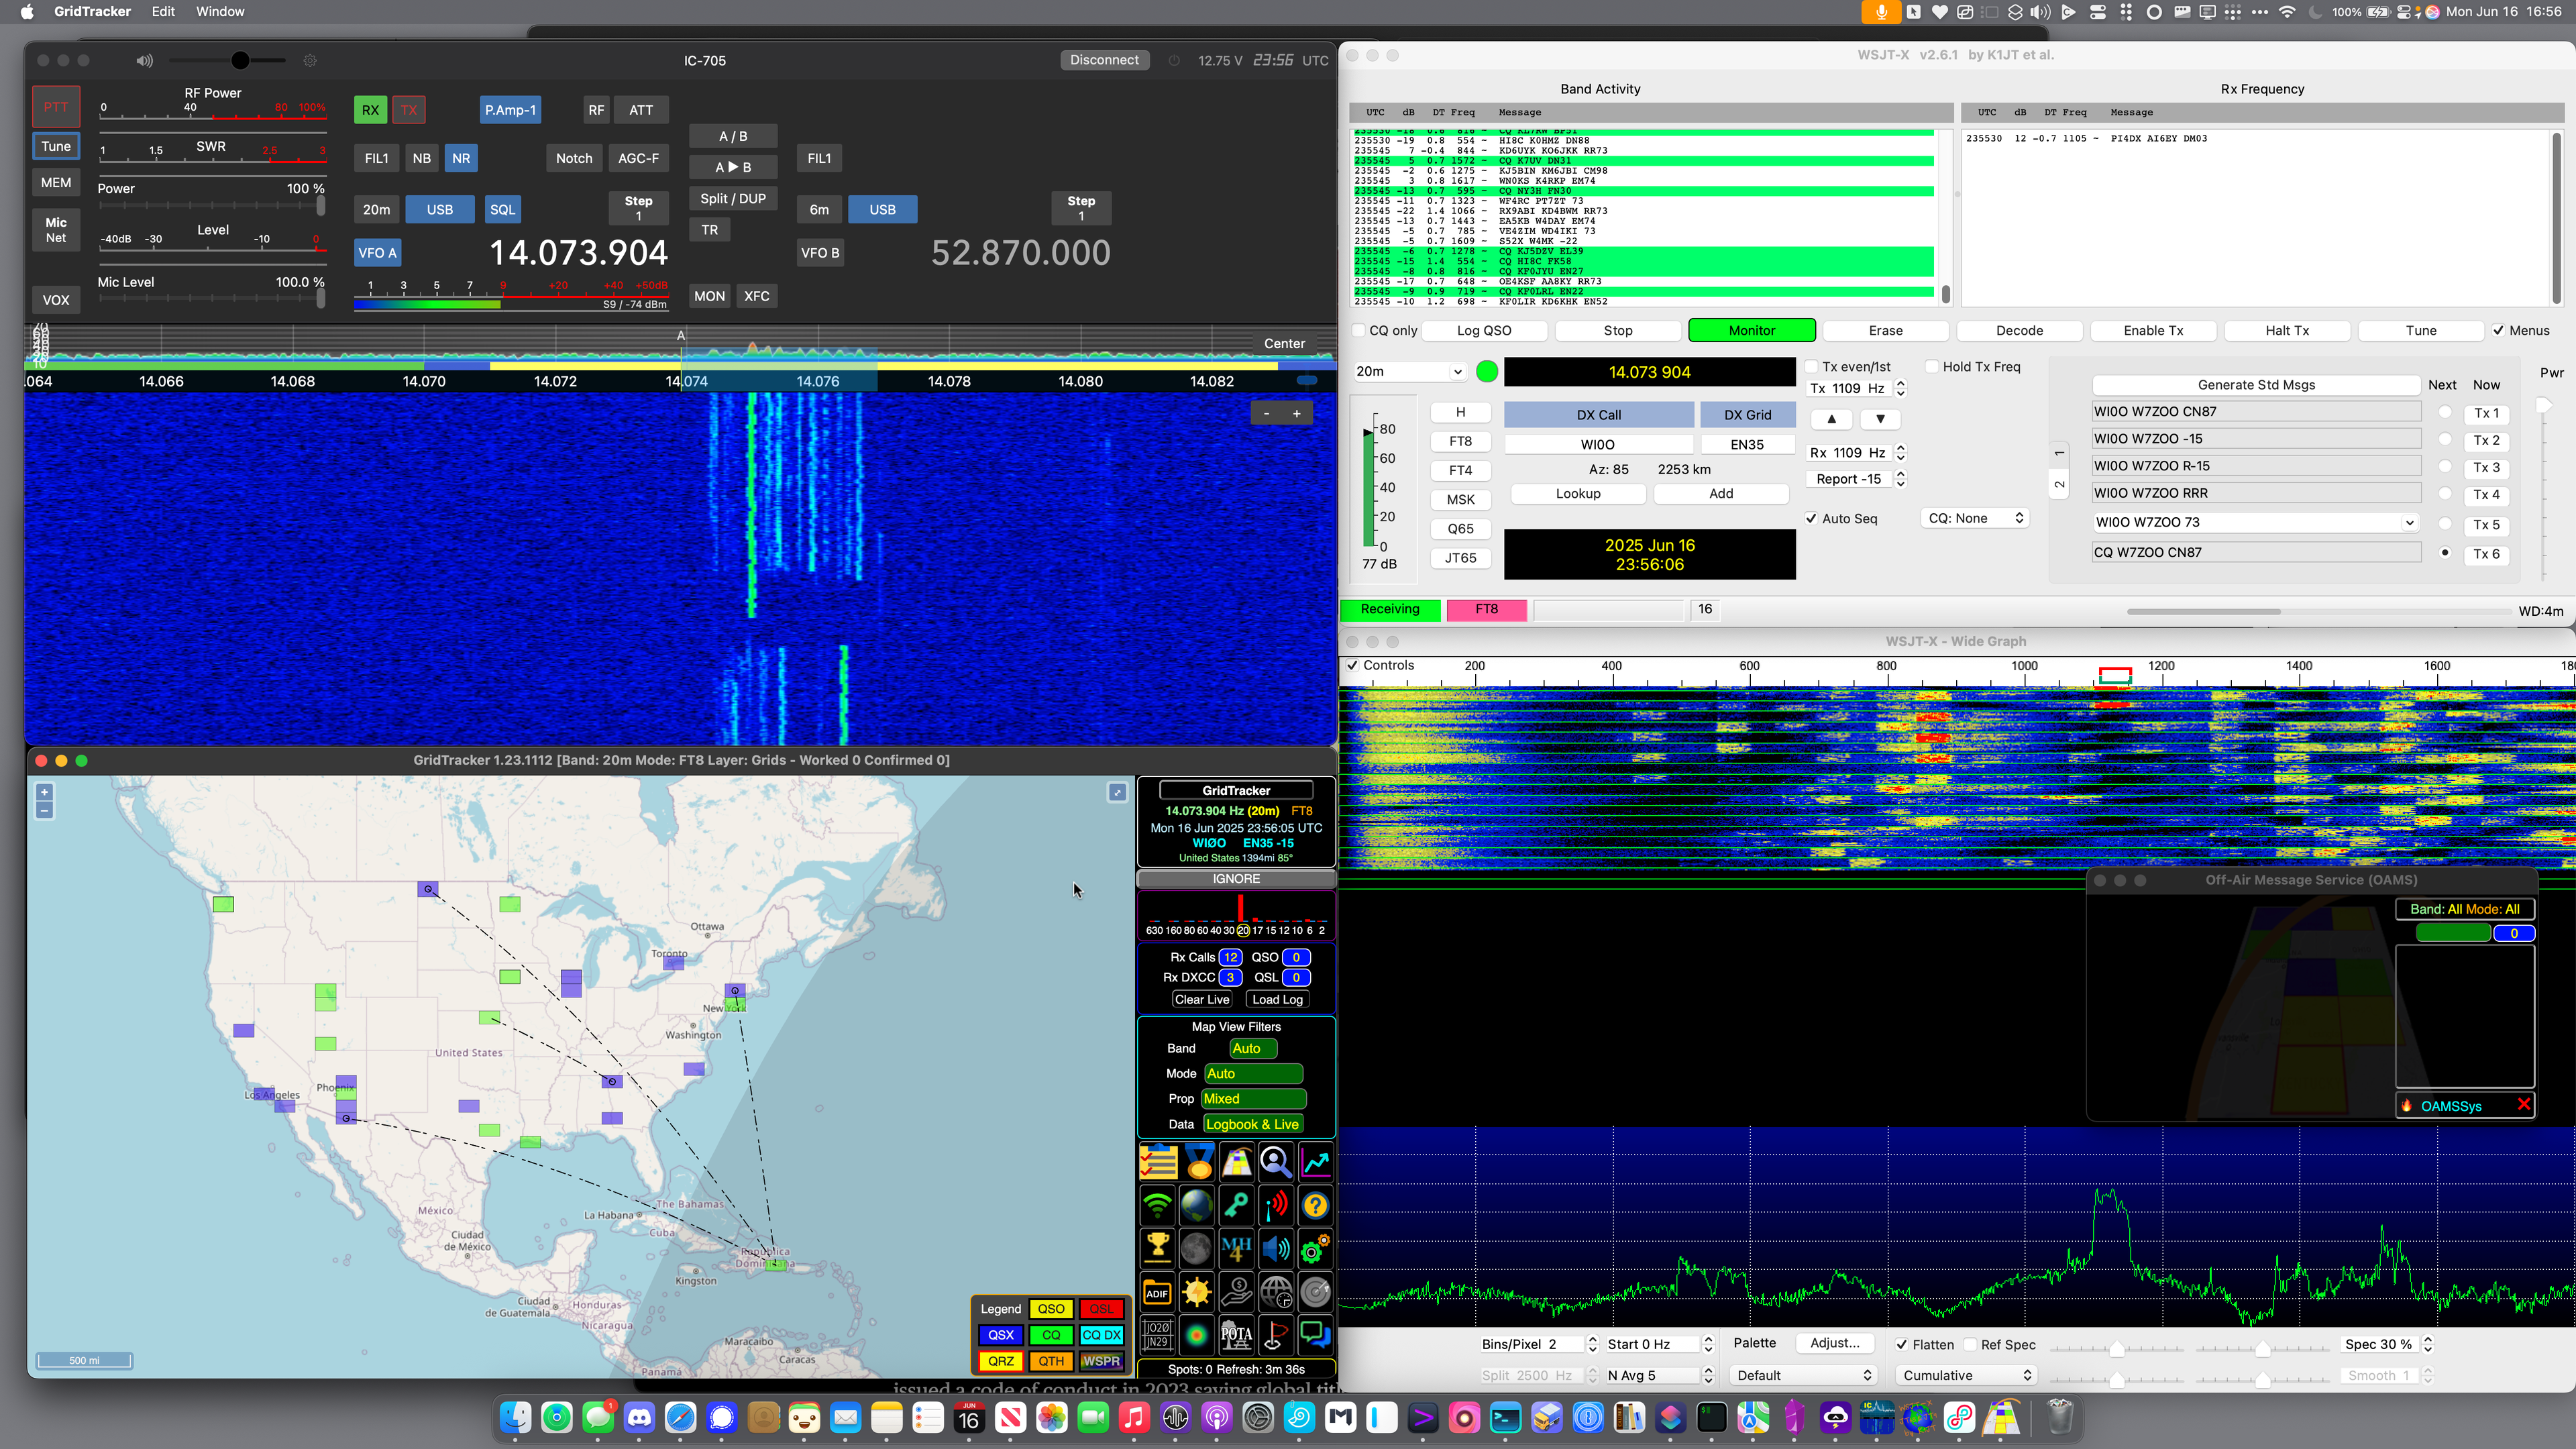This screenshot has height=1449, width=2576.
Task: Adjust the IC-705 volume slider knob
Action: [x=240, y=61]
